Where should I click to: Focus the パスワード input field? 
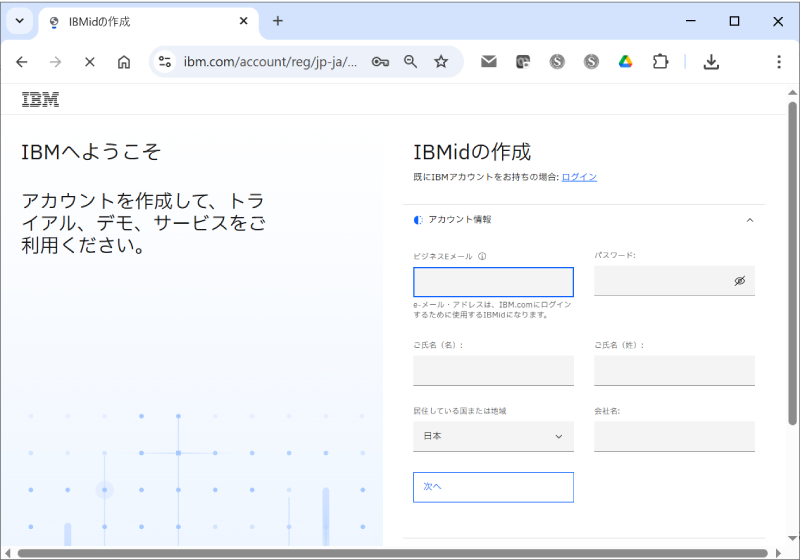[674, 281]
